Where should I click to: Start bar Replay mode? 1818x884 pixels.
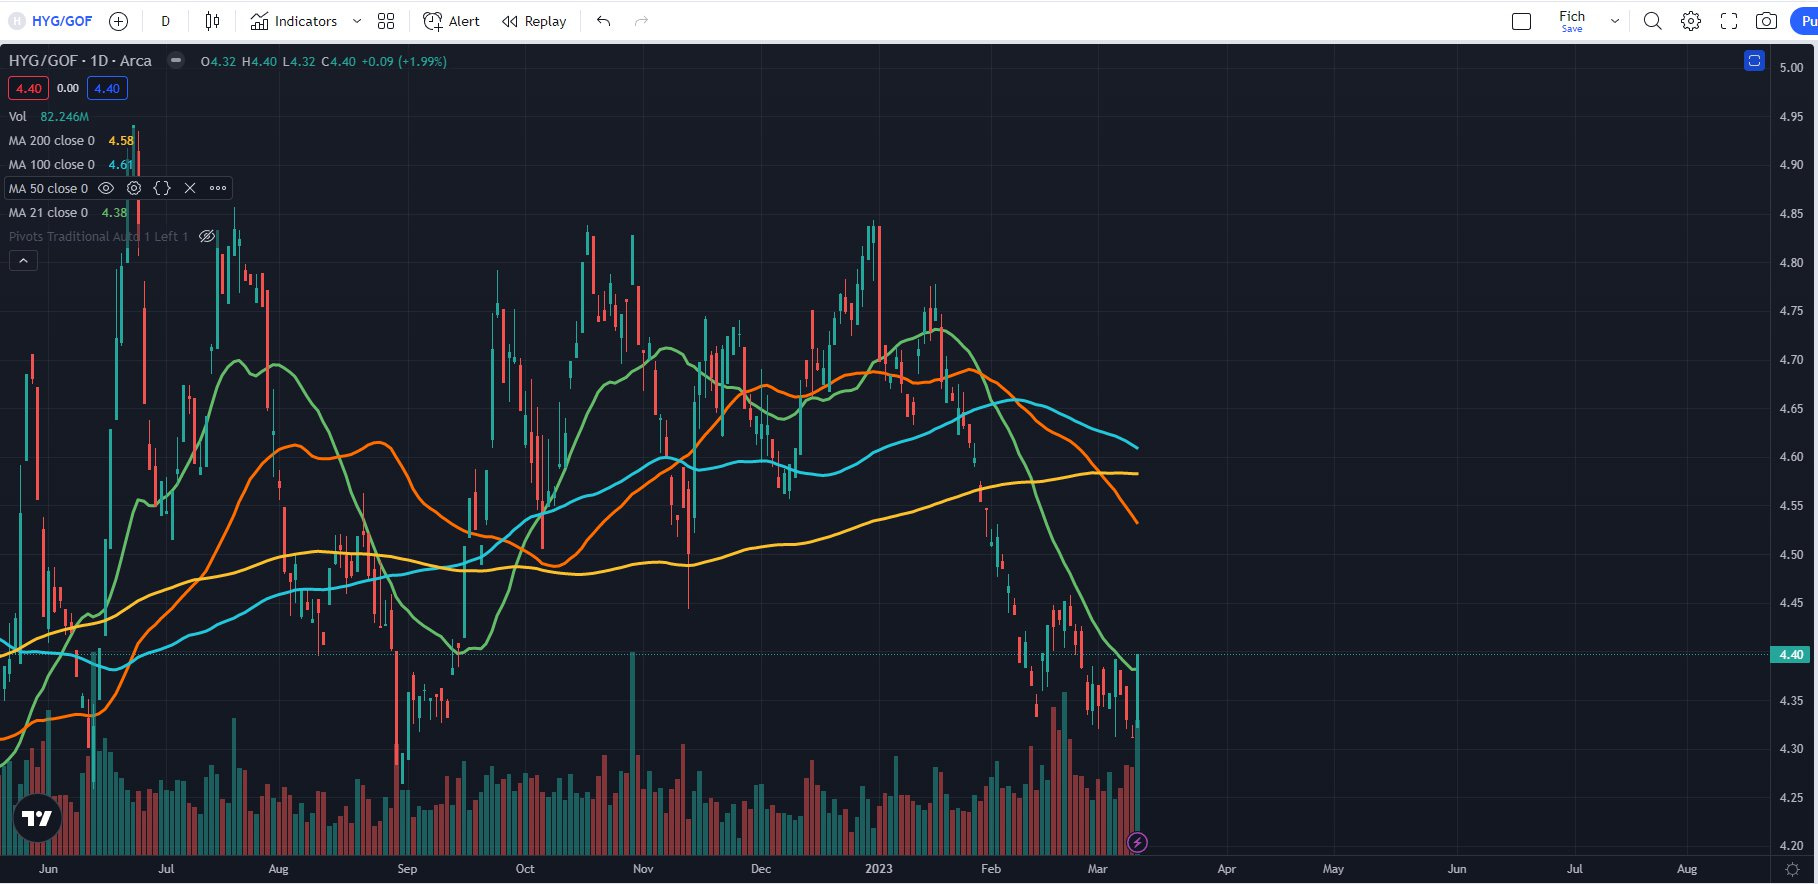pyautogui.click(x=534, y=21)
